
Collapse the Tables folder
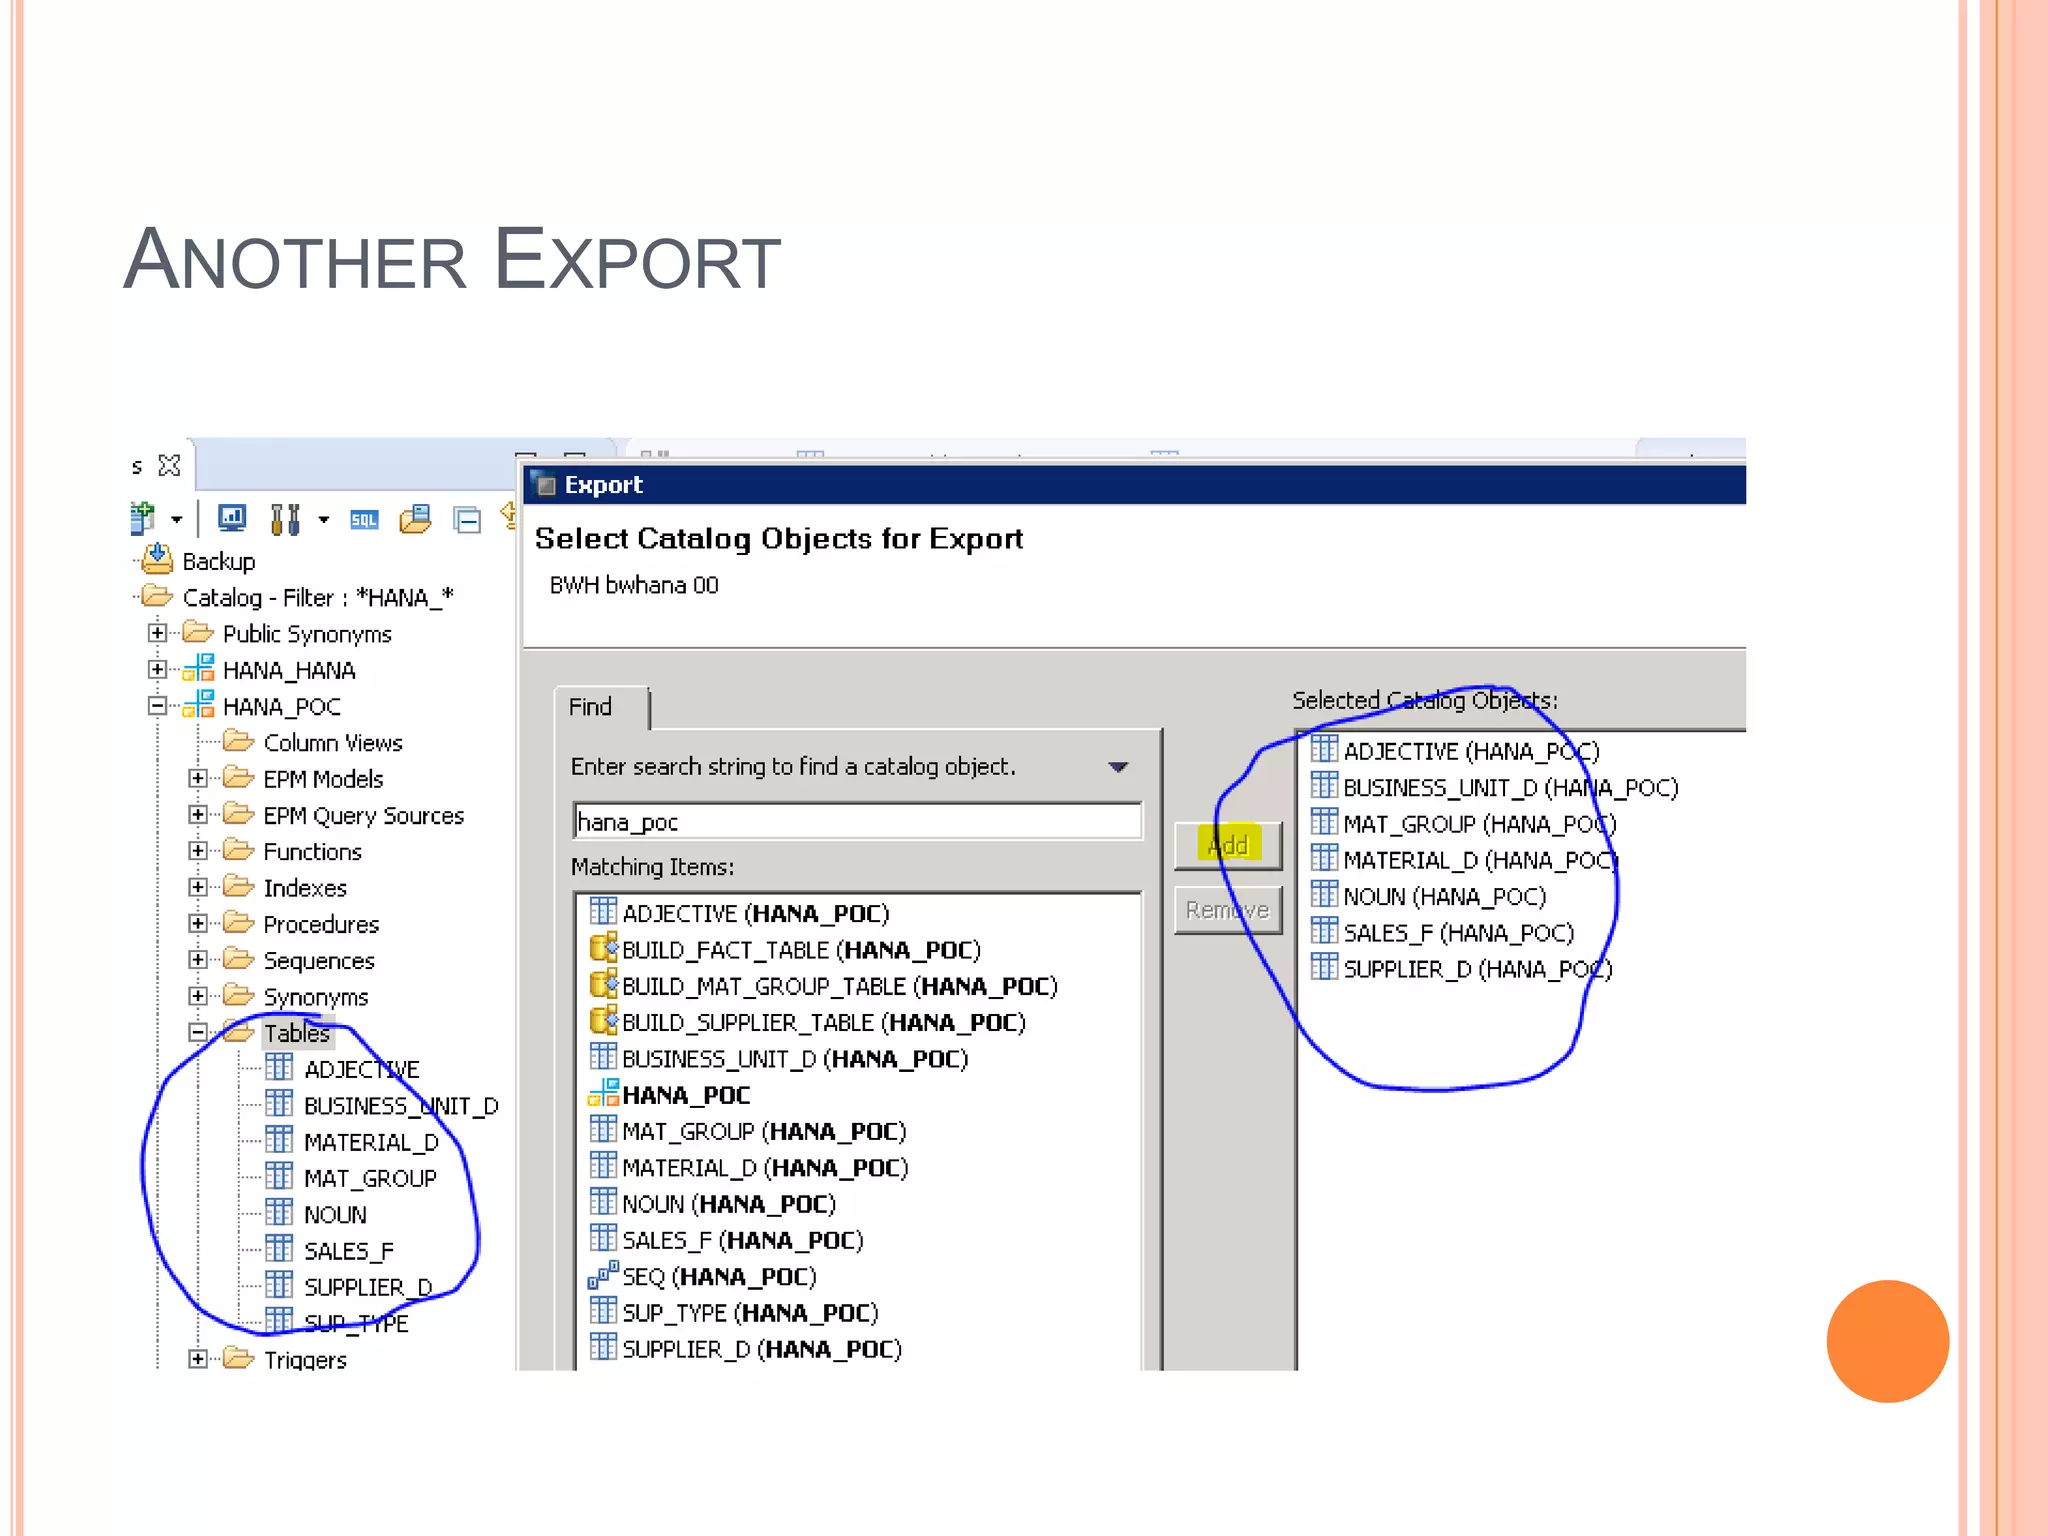click(x=198, y=1032)
